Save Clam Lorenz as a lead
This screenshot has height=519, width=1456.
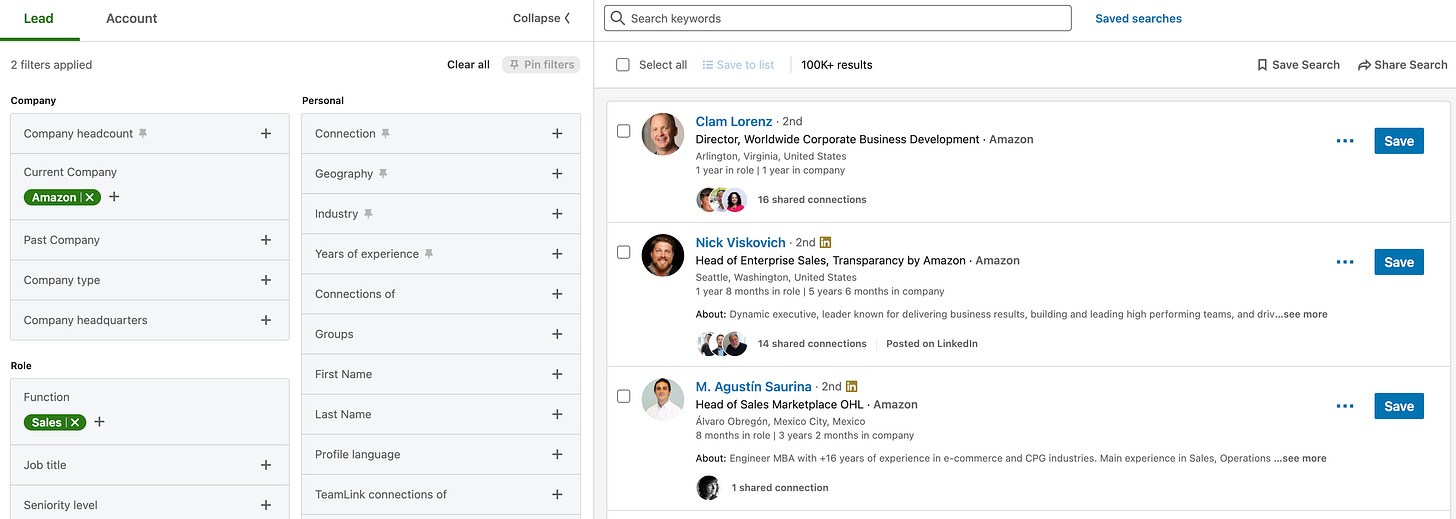click(x=1399, y=141)
